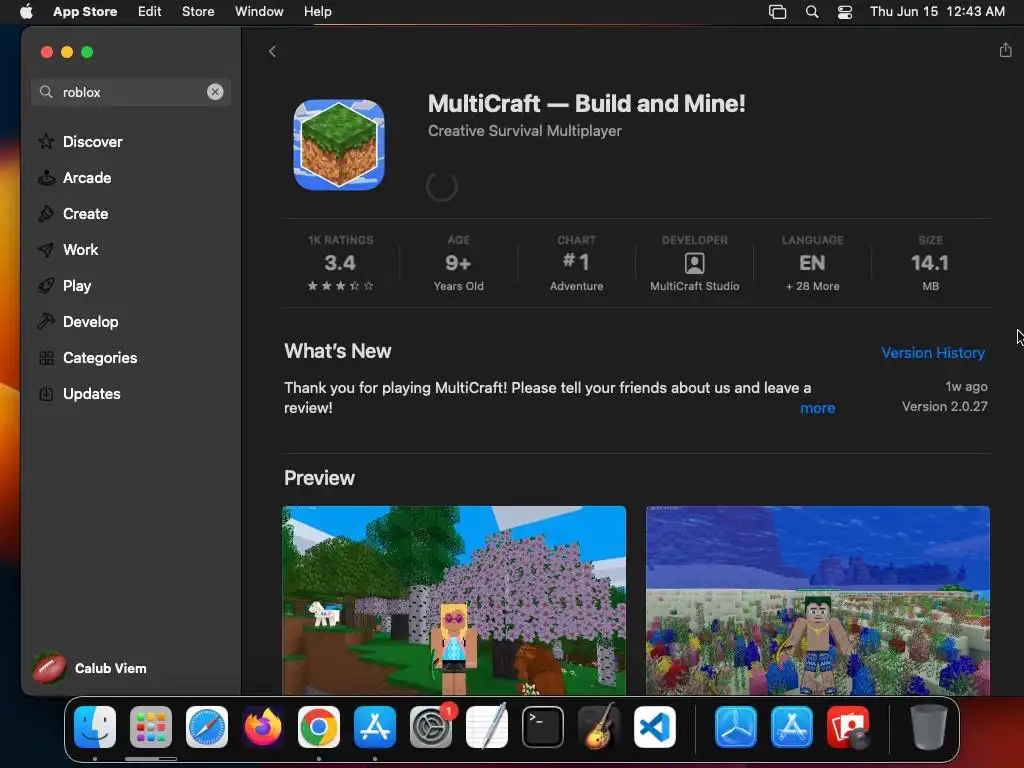Minimize the App Store window
Image resolution: width=1024 pixels, height=768 pixels.
point(67,52)
